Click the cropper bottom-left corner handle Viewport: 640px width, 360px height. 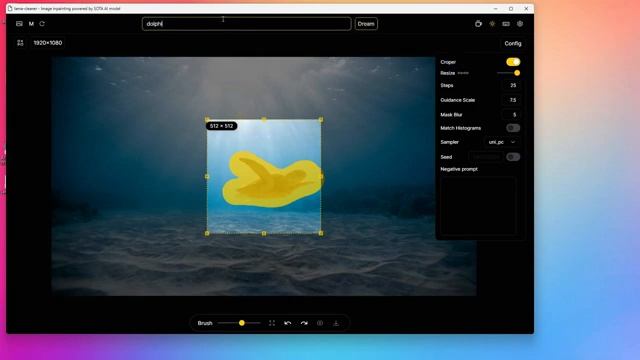[207, 233]
